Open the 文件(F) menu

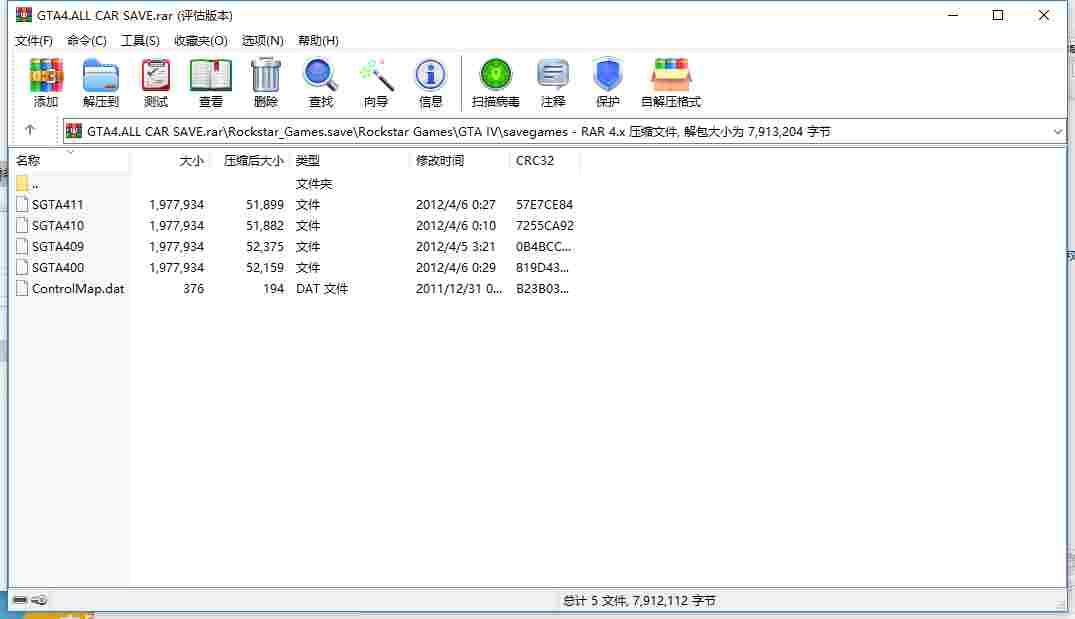pyautogui.click(x=34, y=40)
